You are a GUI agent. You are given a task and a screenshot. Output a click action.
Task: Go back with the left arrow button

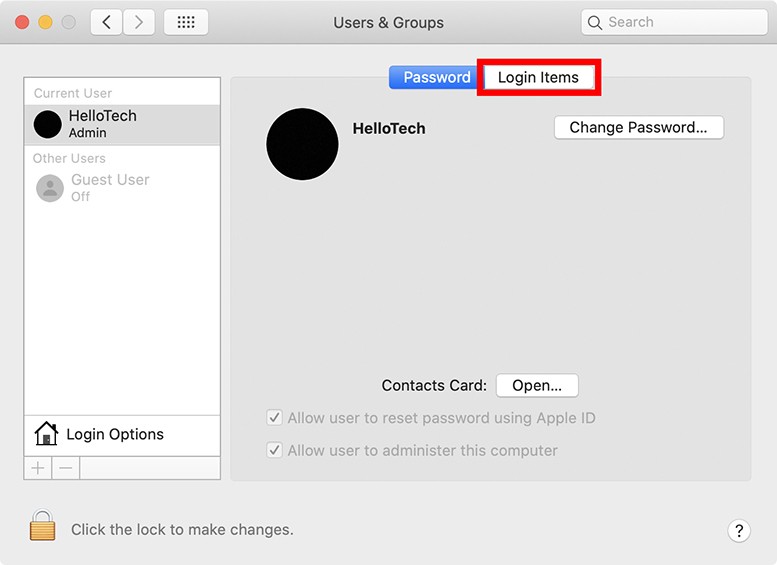point(106,22)
